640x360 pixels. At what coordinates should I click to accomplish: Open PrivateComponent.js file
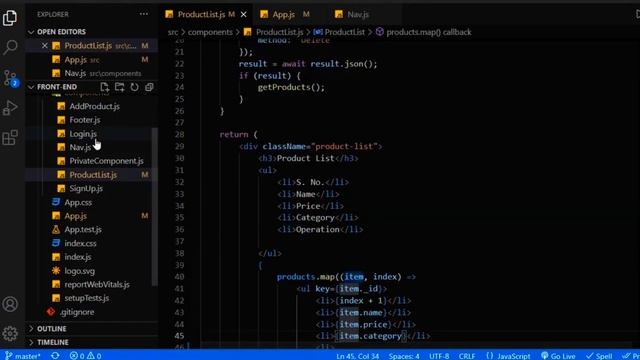pyautogui.click(x=106, y=161)
